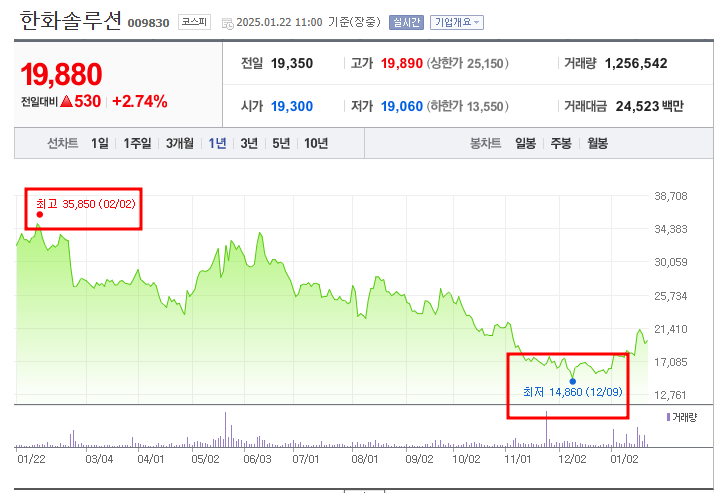Click the opening price 19,300
The image size is (714, 493).
[x=292, y=107]
